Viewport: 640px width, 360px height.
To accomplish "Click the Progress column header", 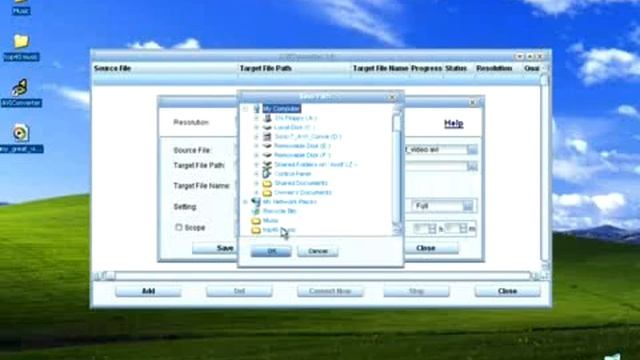I will coord(426,68).
